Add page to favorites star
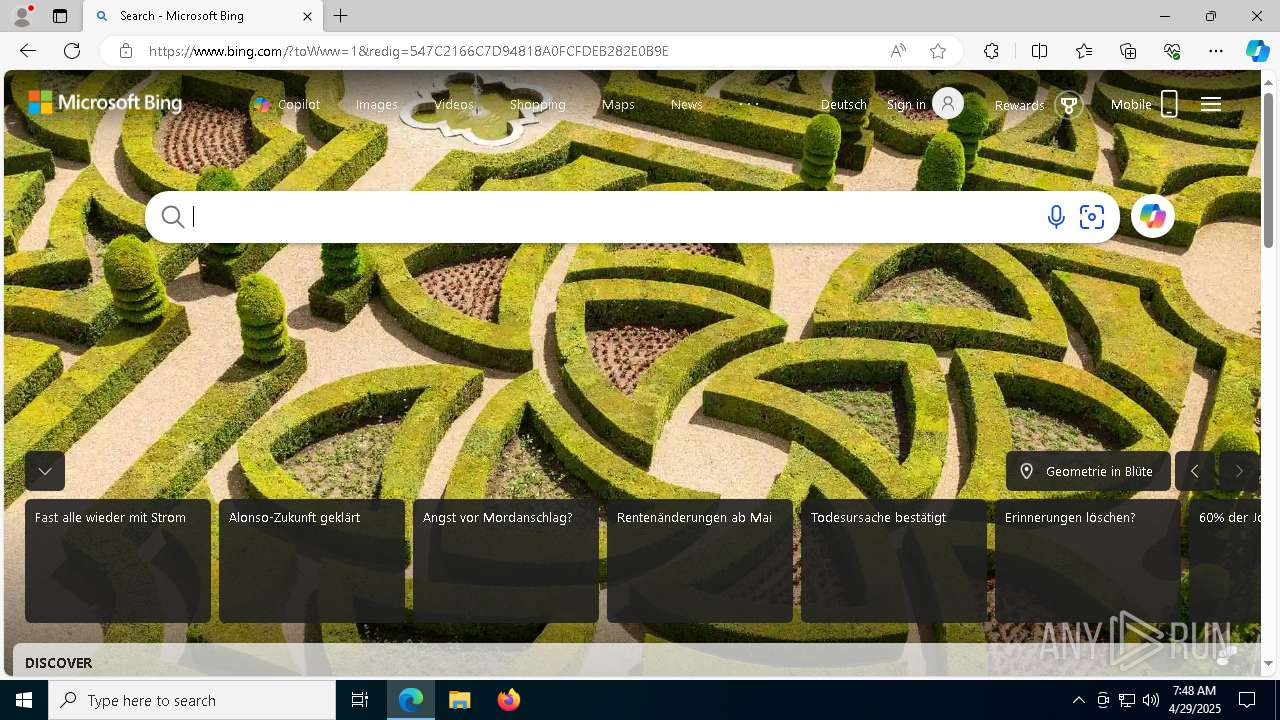The width and height of the screenshot is (1280, 720). point(938,51)
